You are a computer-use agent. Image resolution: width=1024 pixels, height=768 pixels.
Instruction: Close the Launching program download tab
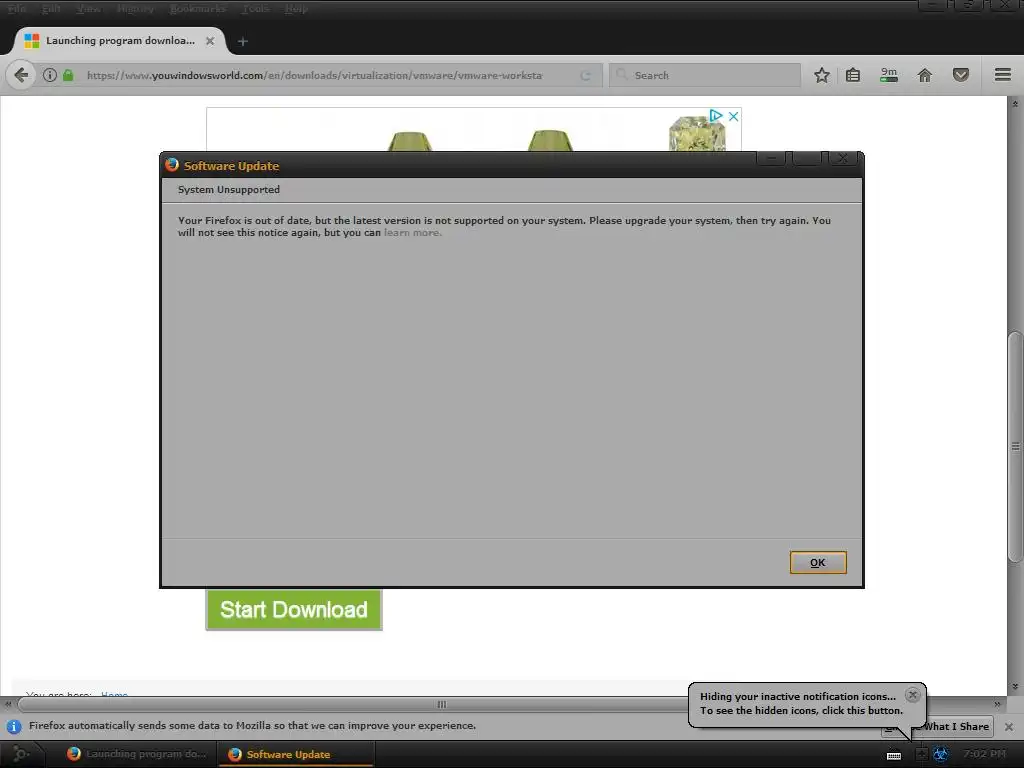pos(210,40)
